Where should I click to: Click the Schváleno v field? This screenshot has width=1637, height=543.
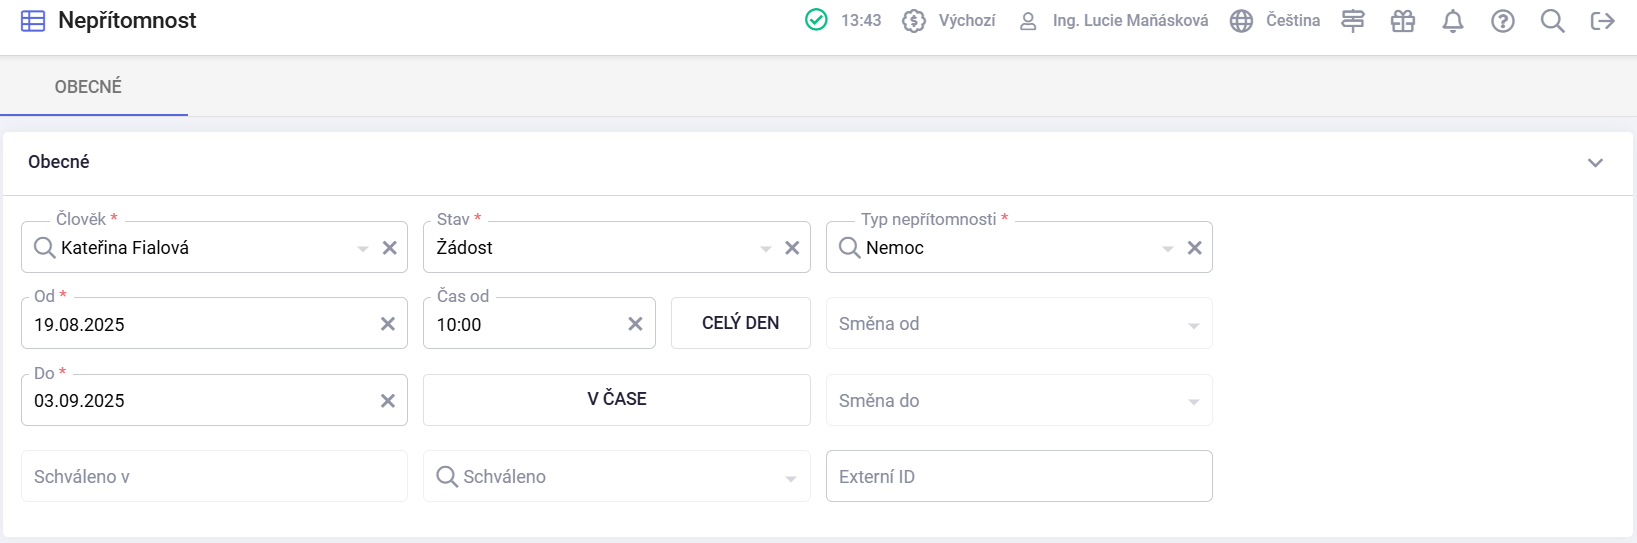click(x=214, y=476)
